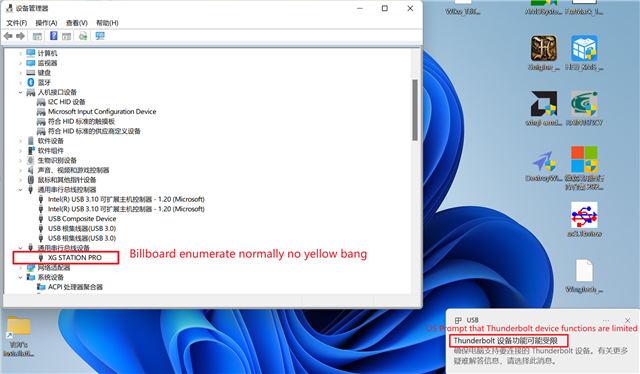This screenshot has height=374, width=640.
Task: Open the HEU_KMS desktop icon
Action: (x=584, y=53)
